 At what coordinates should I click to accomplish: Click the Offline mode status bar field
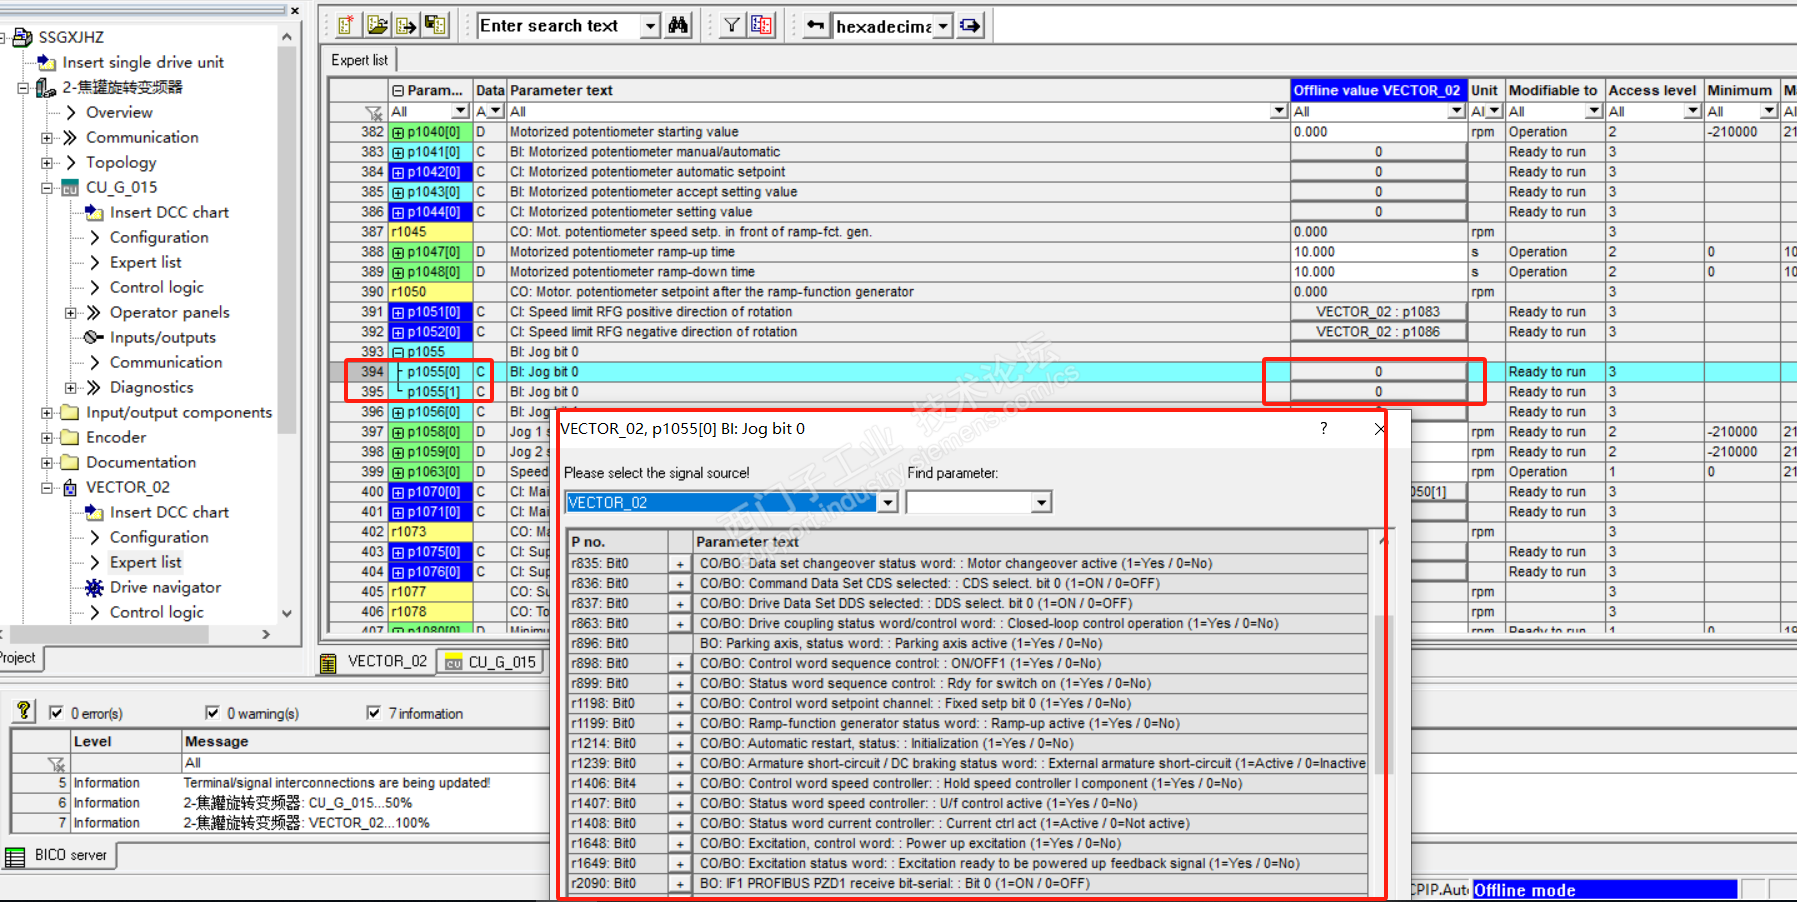(1604, 890)
